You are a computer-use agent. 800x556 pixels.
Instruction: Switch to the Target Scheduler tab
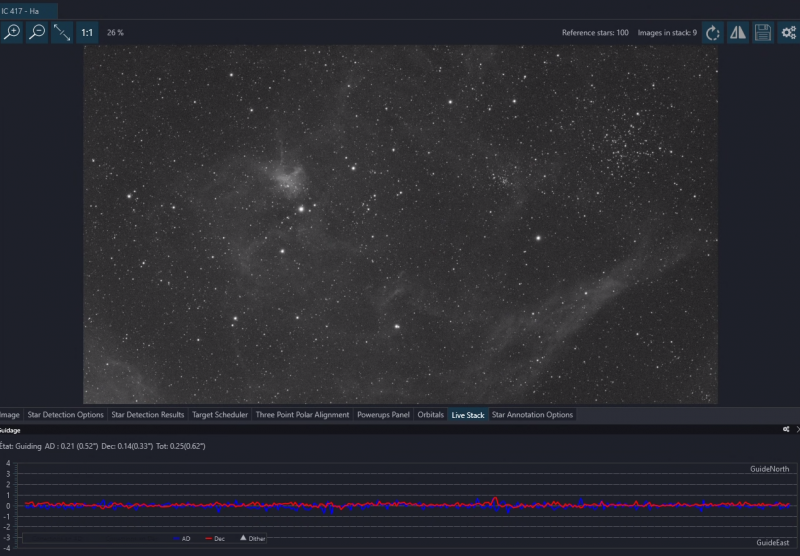click(220, 415)
